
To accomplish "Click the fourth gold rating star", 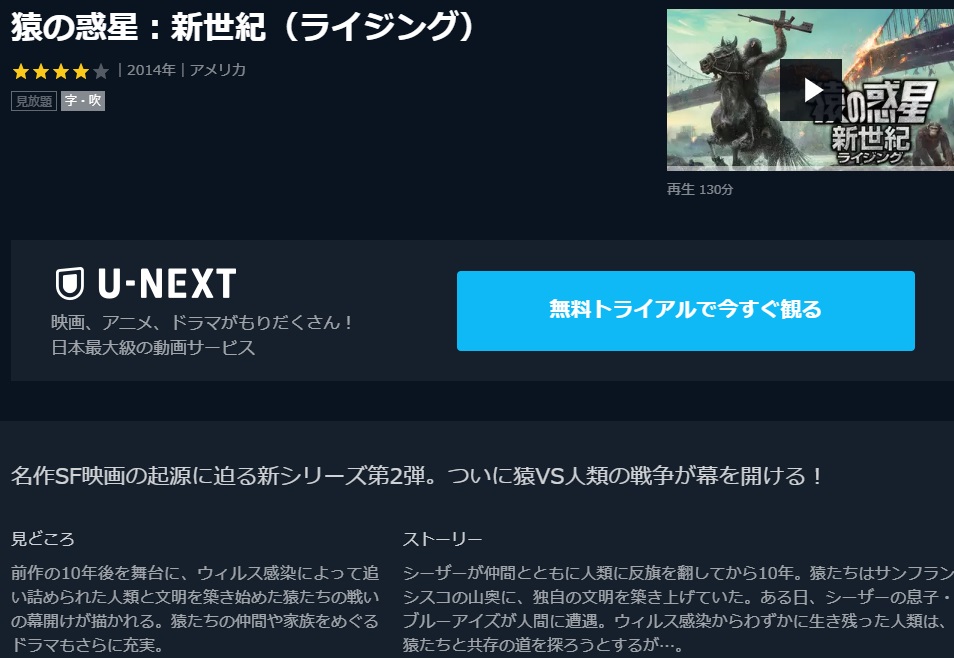I will pyautogui.click(x=81, y=72).
